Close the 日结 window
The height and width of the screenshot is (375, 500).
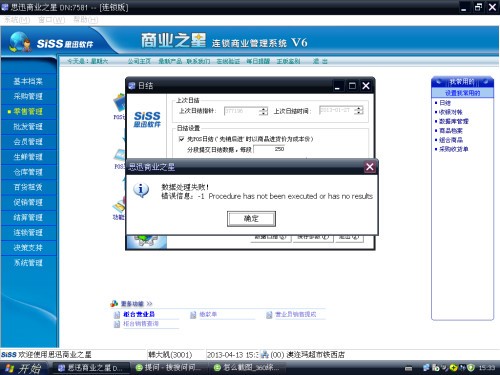tap(366, 86)
